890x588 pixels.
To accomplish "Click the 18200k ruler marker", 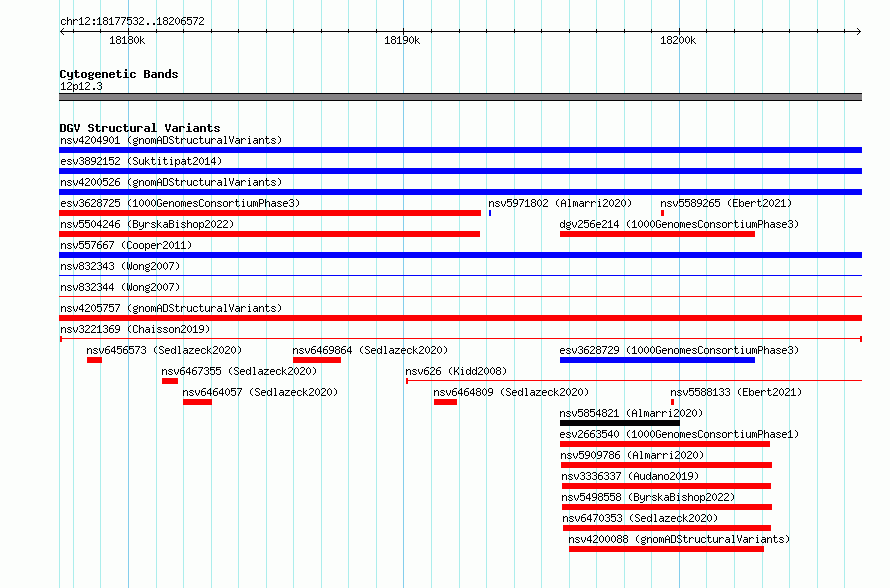I will coord(678,40).
